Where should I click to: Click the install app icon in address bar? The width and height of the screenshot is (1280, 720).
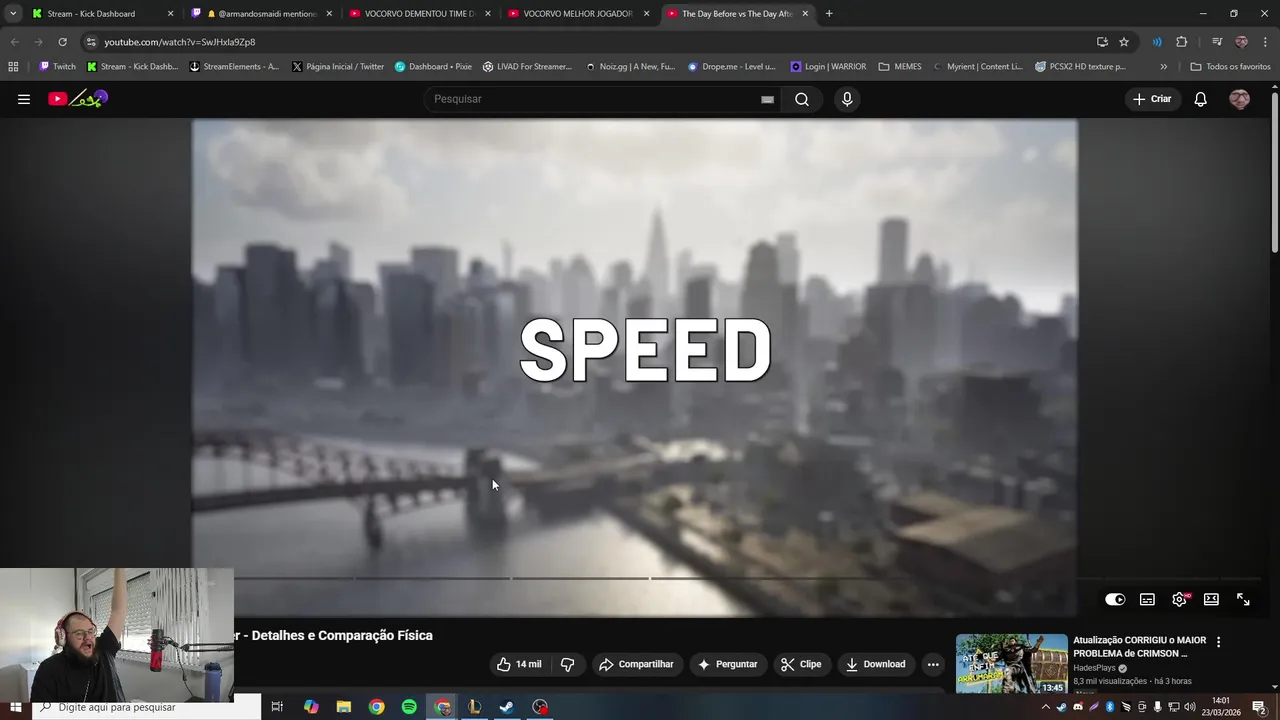coord(1102,42)
